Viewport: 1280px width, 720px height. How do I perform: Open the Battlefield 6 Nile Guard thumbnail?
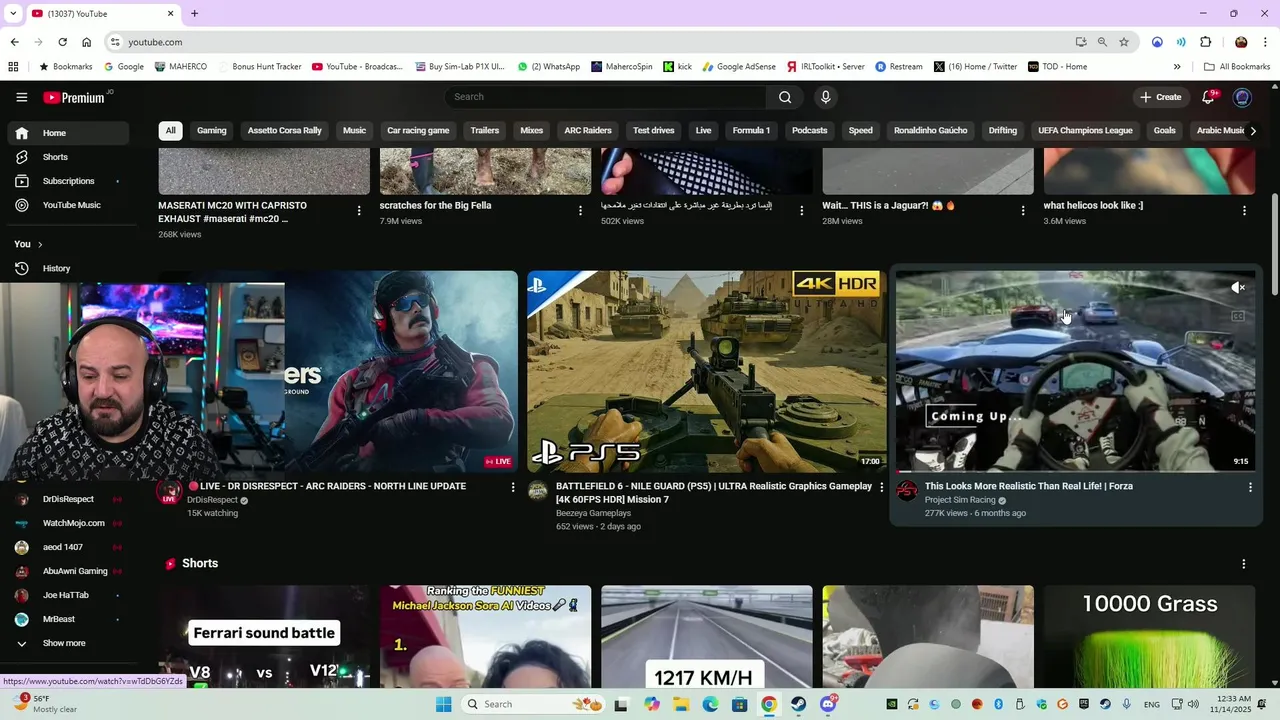(706, 371)
